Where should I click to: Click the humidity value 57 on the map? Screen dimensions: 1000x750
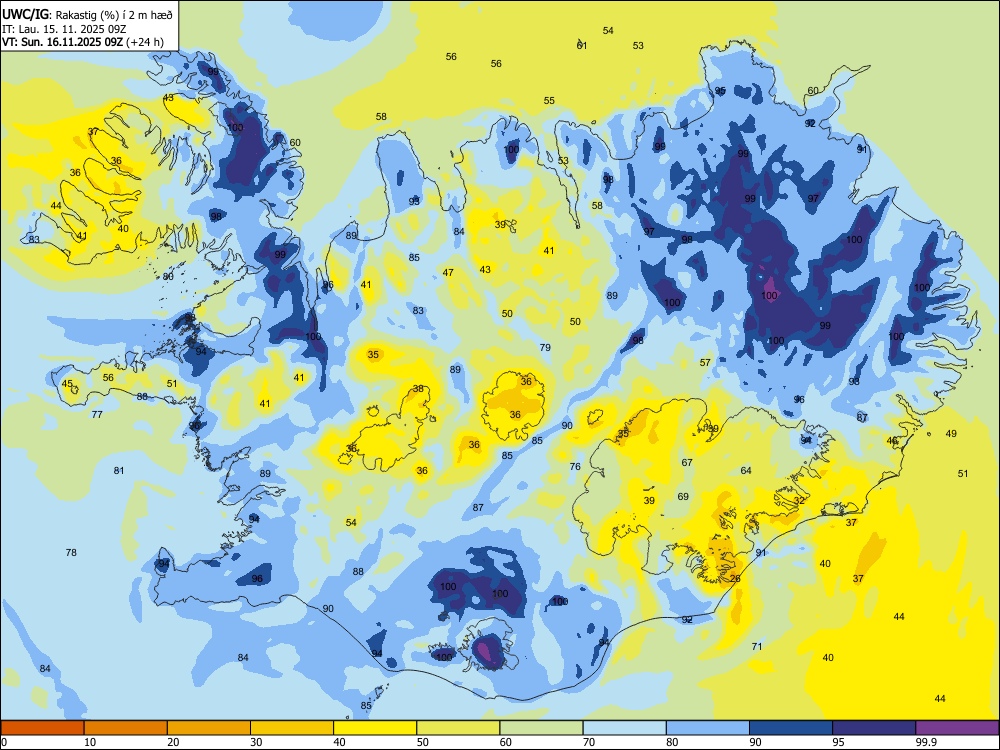pyautogui.click(x=705, y=362)
